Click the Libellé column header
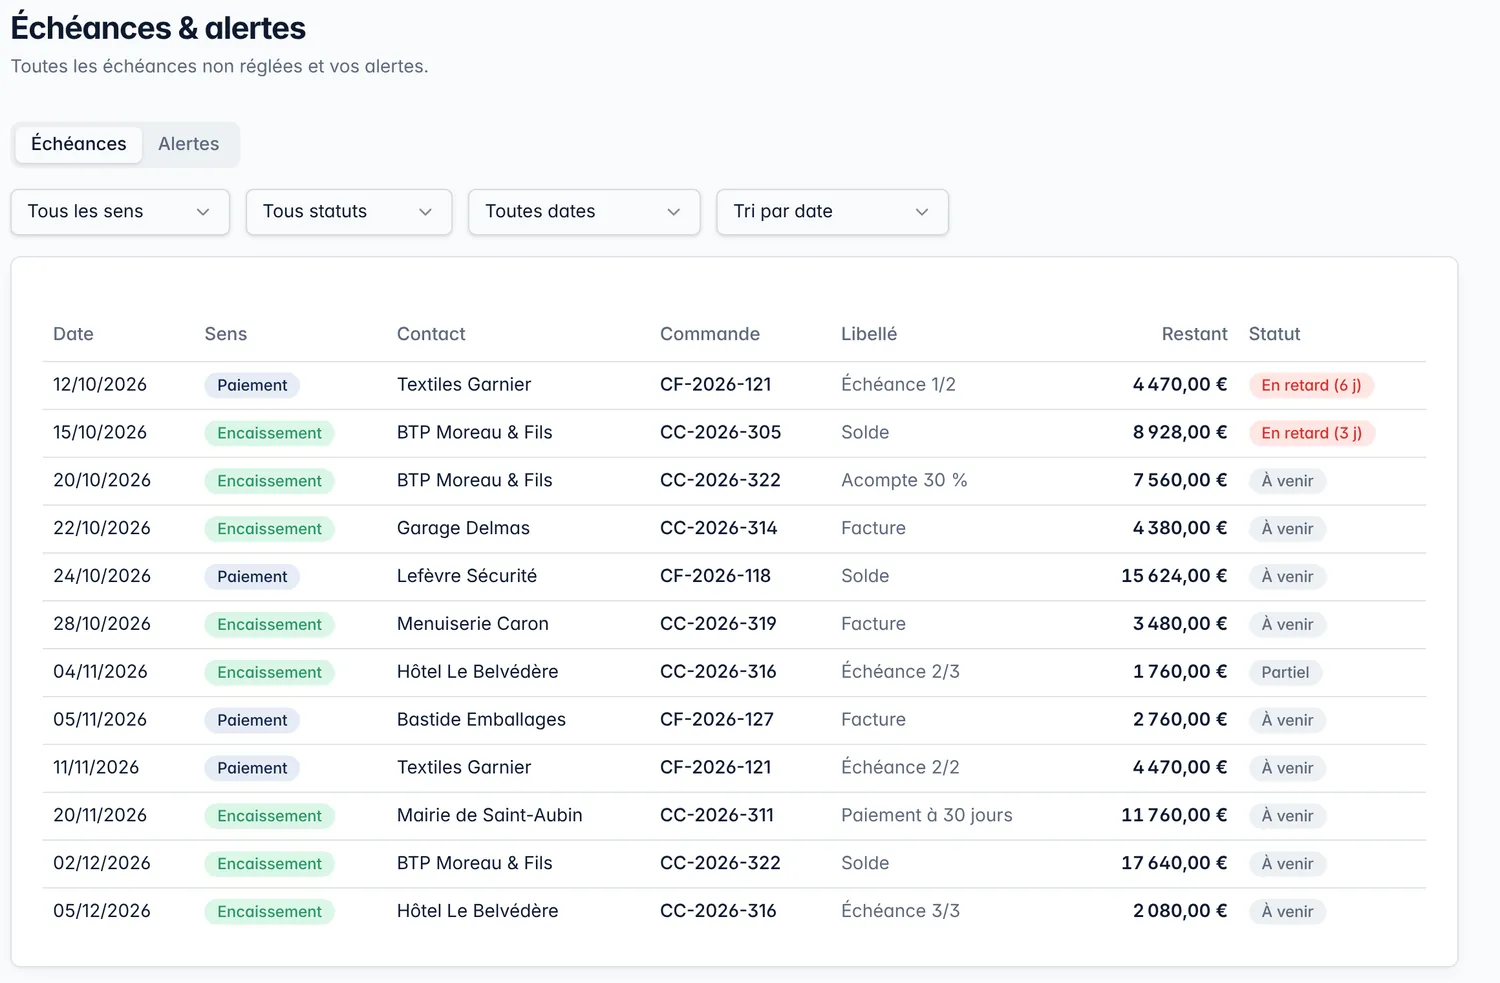 point(869,334)
